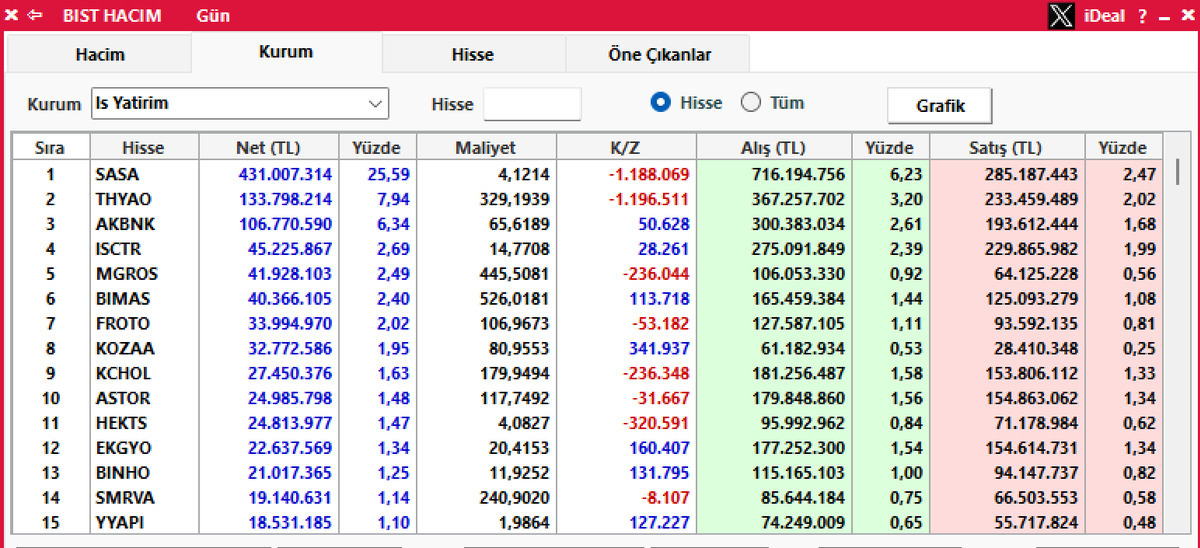Sort by the Sıra column header
Image resolution: width=1200 pixels, height=548 pixels.
tap(49, 148)
